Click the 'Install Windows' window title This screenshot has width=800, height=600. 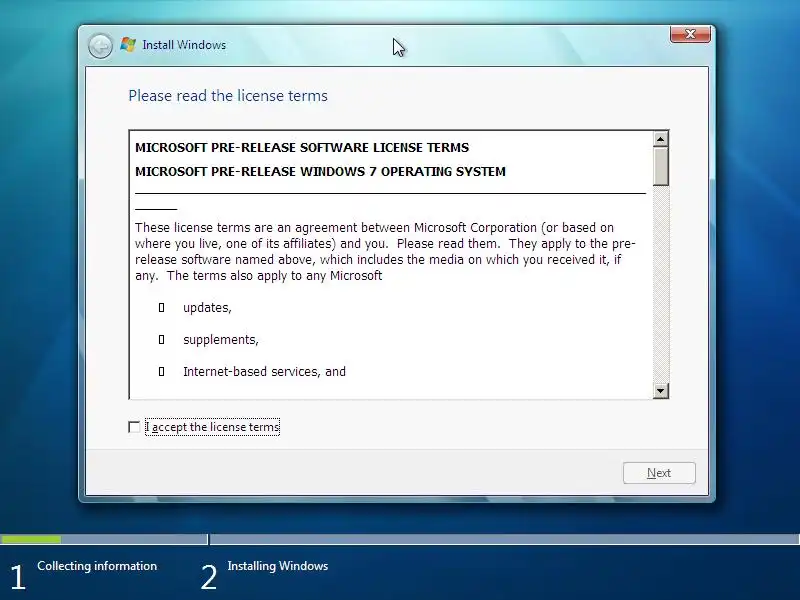point(184,45)
